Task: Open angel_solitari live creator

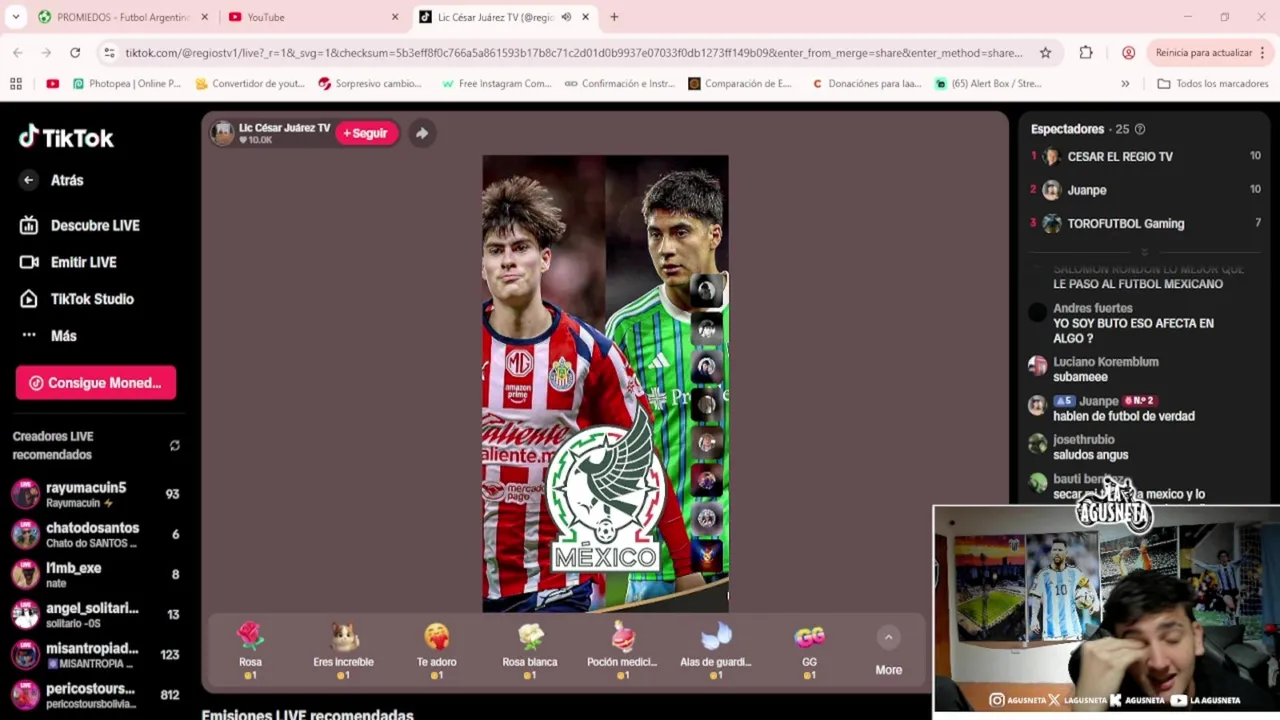Action: (95, 614)
